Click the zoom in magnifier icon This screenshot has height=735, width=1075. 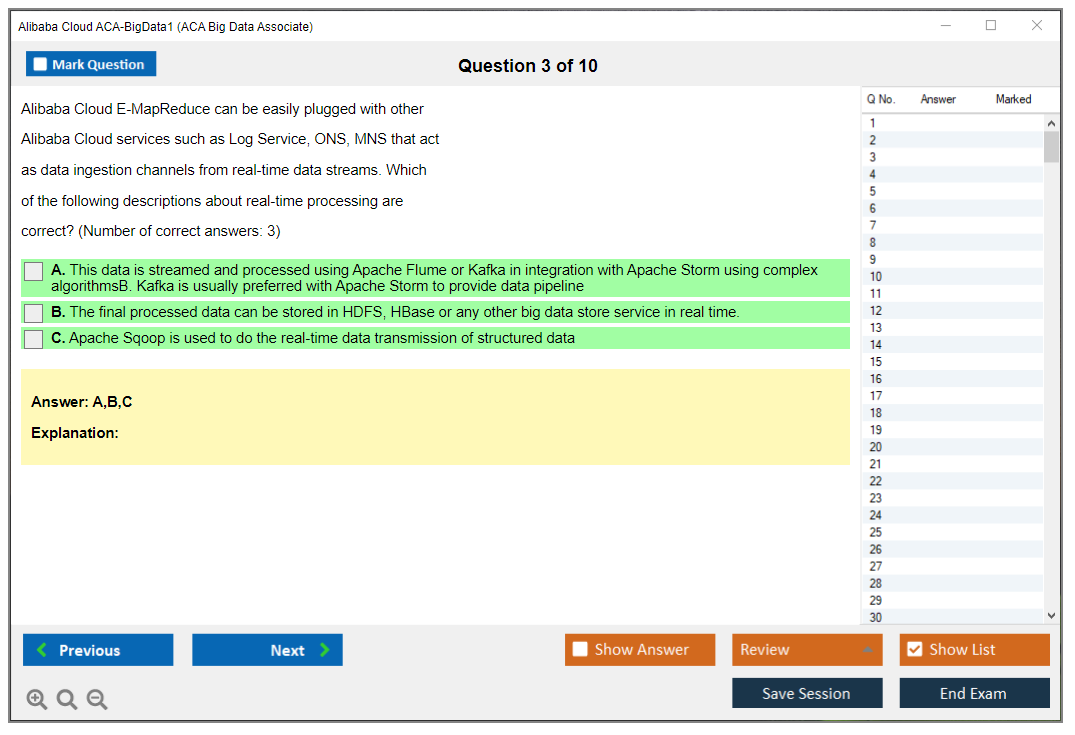click(37, 700)
